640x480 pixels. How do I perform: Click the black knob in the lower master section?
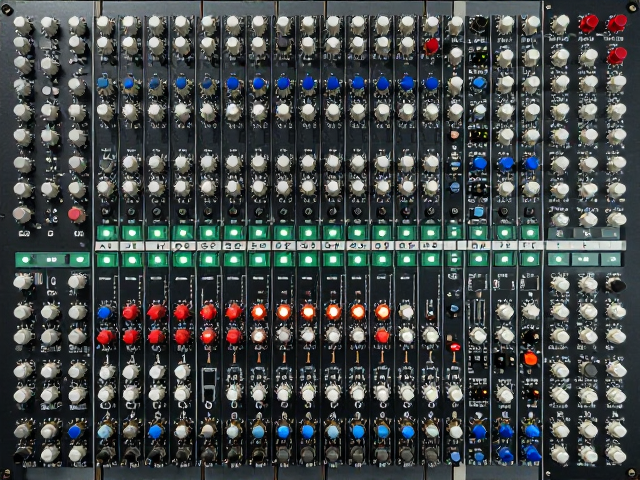click(x=616, y=284)
